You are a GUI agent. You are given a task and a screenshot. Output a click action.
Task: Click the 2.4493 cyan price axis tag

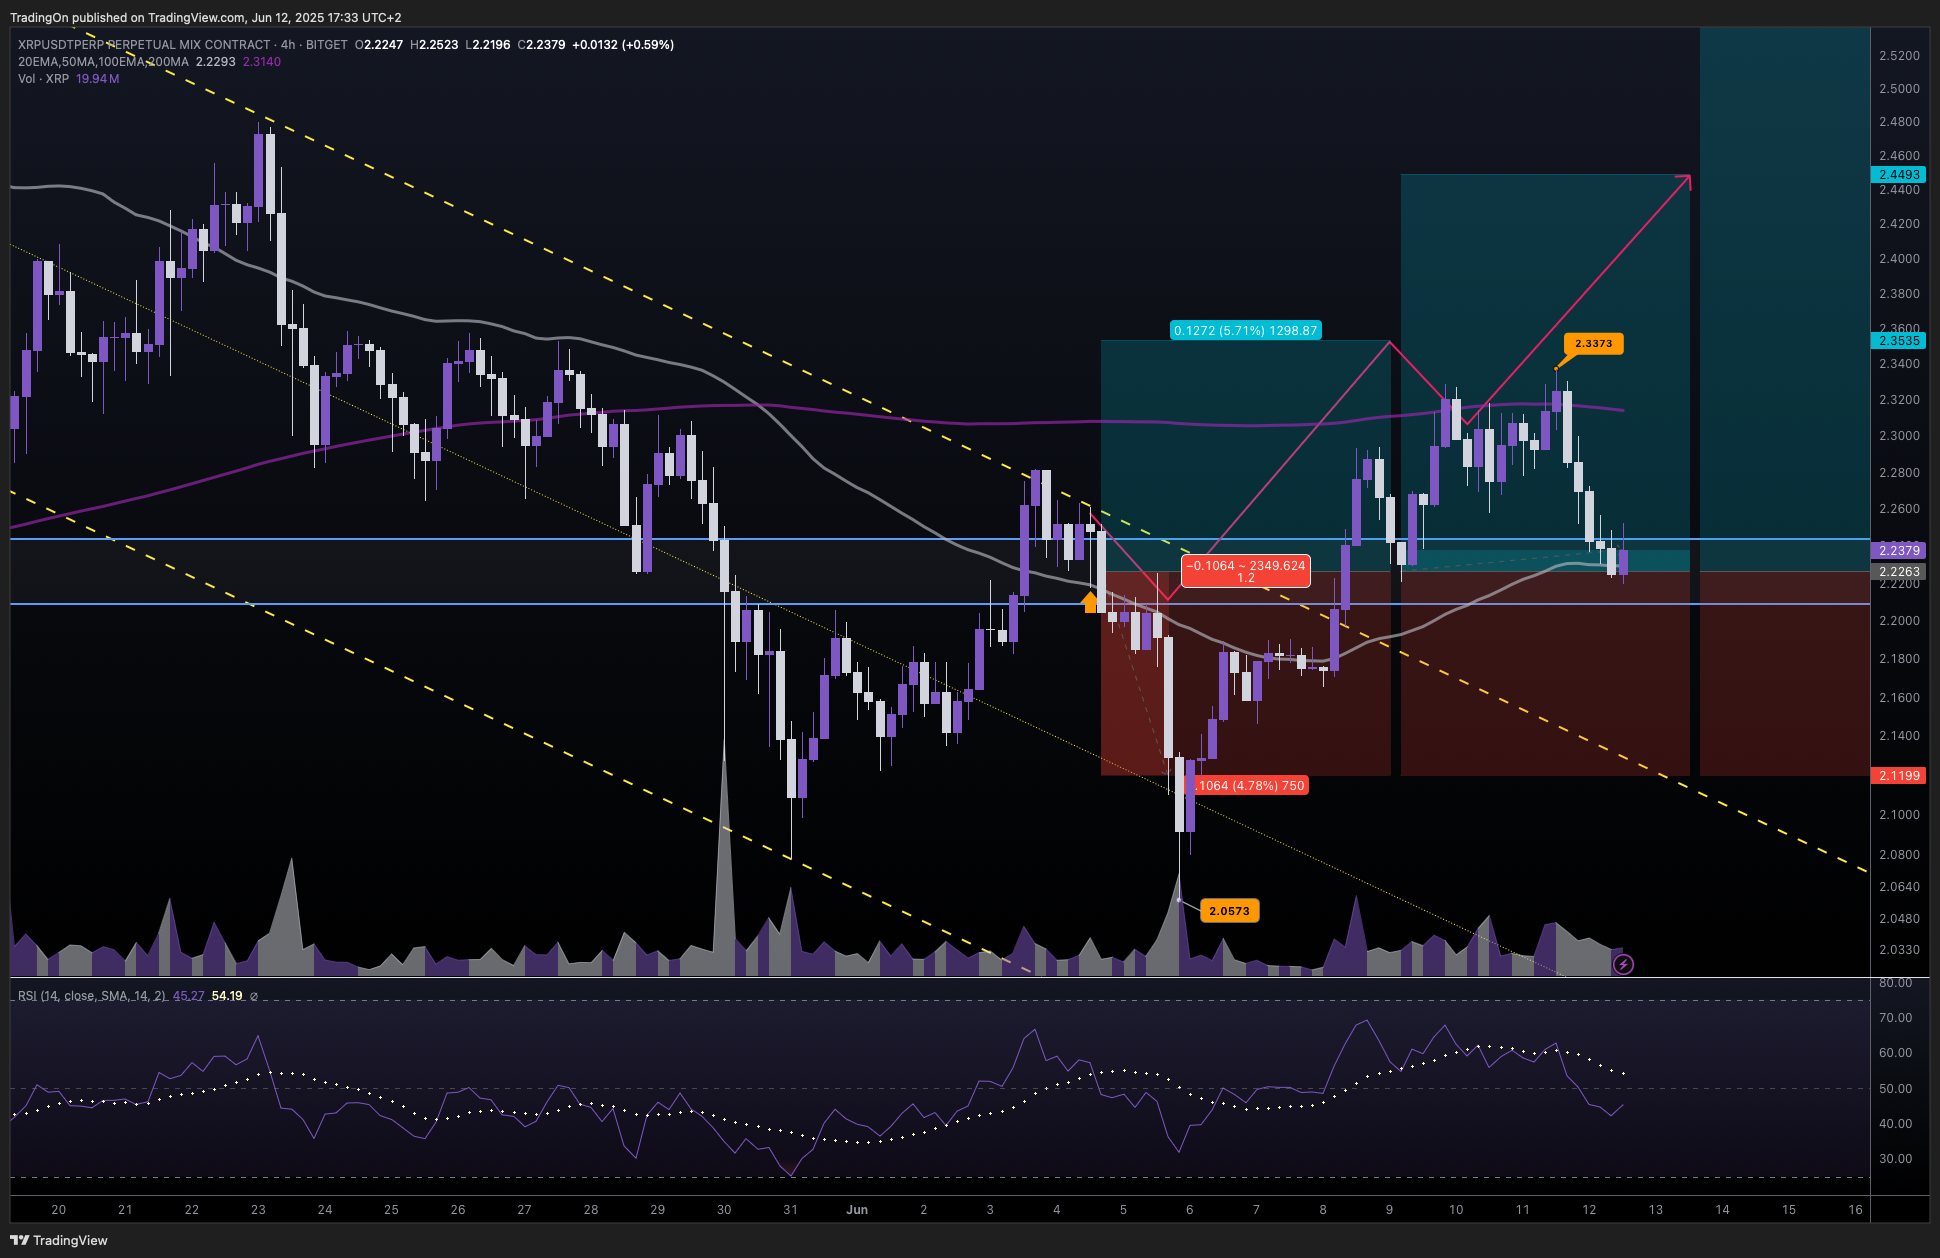pos(1898,174)
